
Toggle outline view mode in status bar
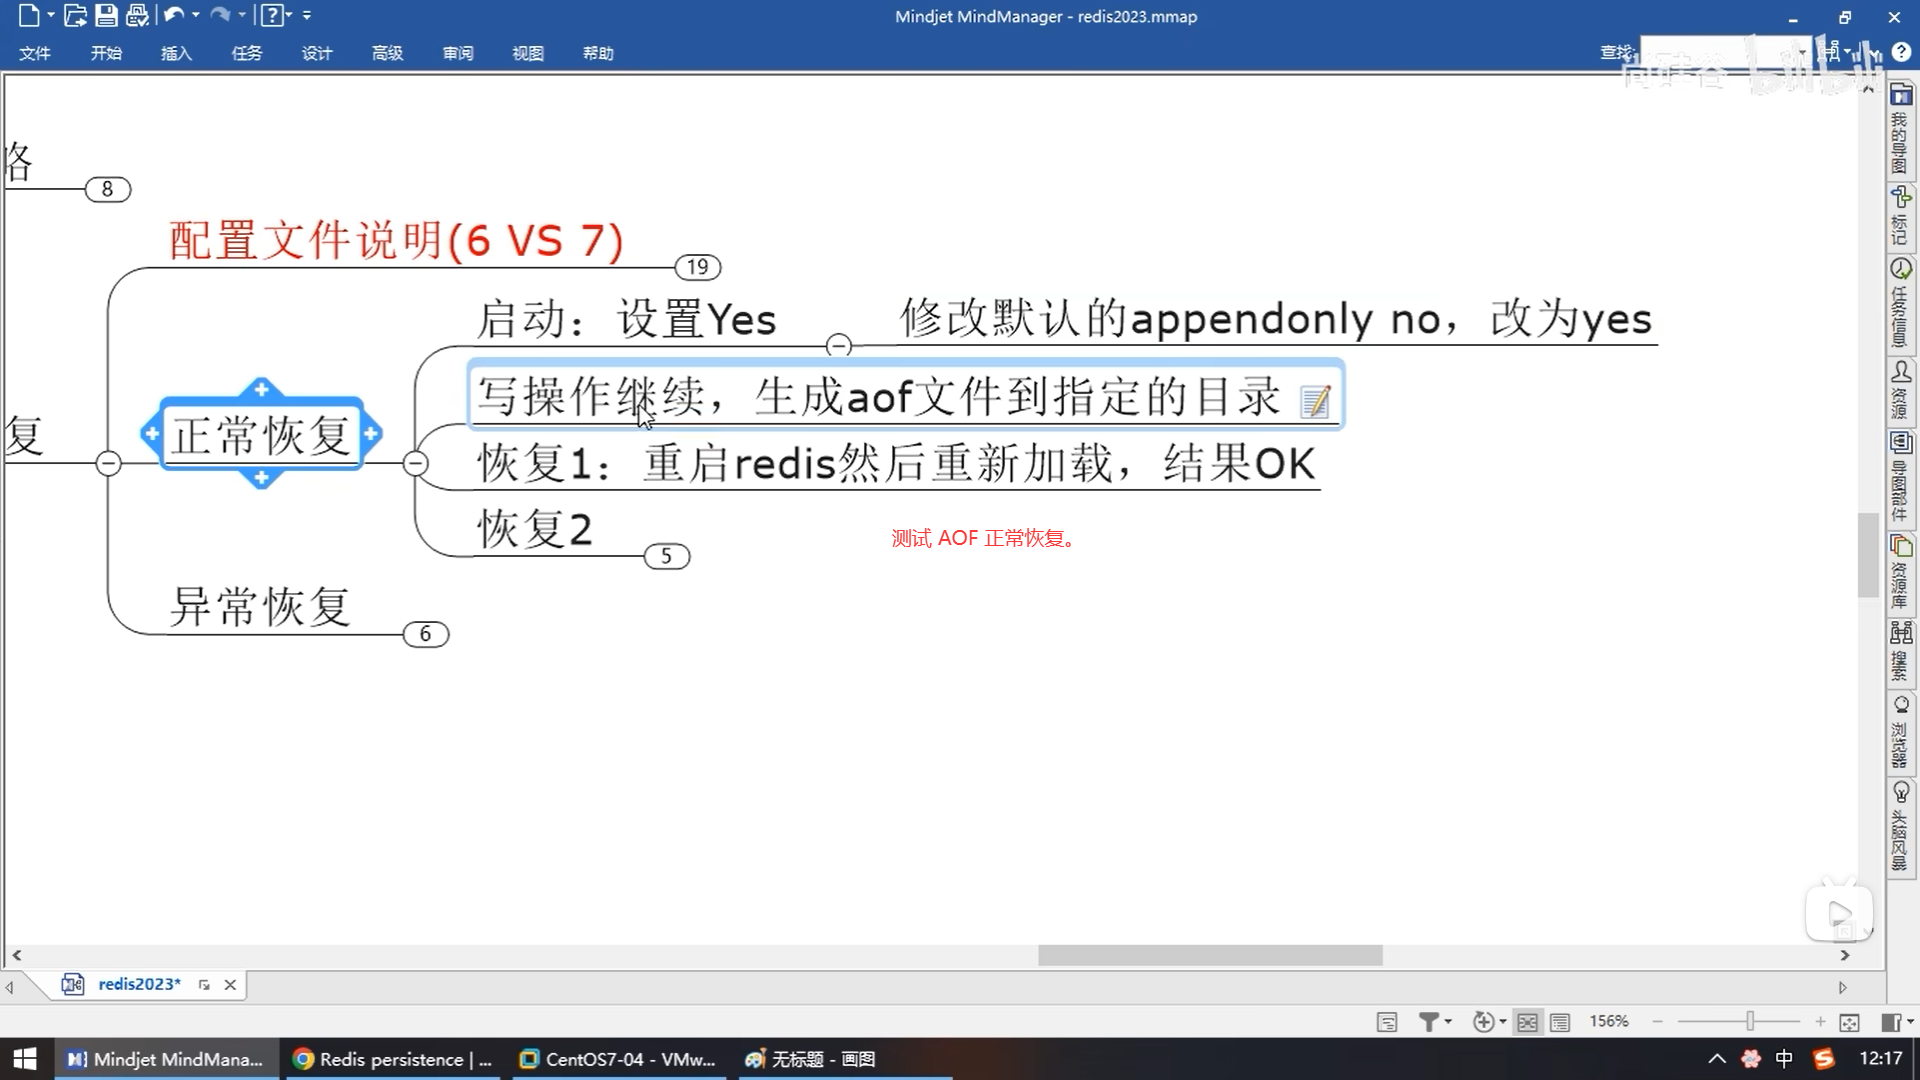click(1560, 1022)
